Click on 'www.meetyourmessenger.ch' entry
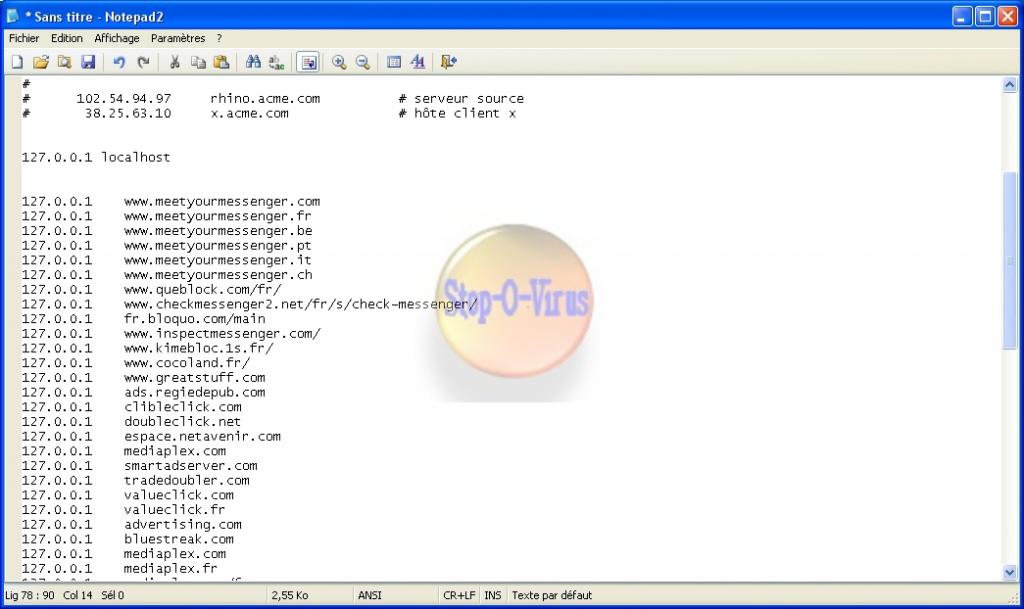The image size is (1024, 609). 218,275
